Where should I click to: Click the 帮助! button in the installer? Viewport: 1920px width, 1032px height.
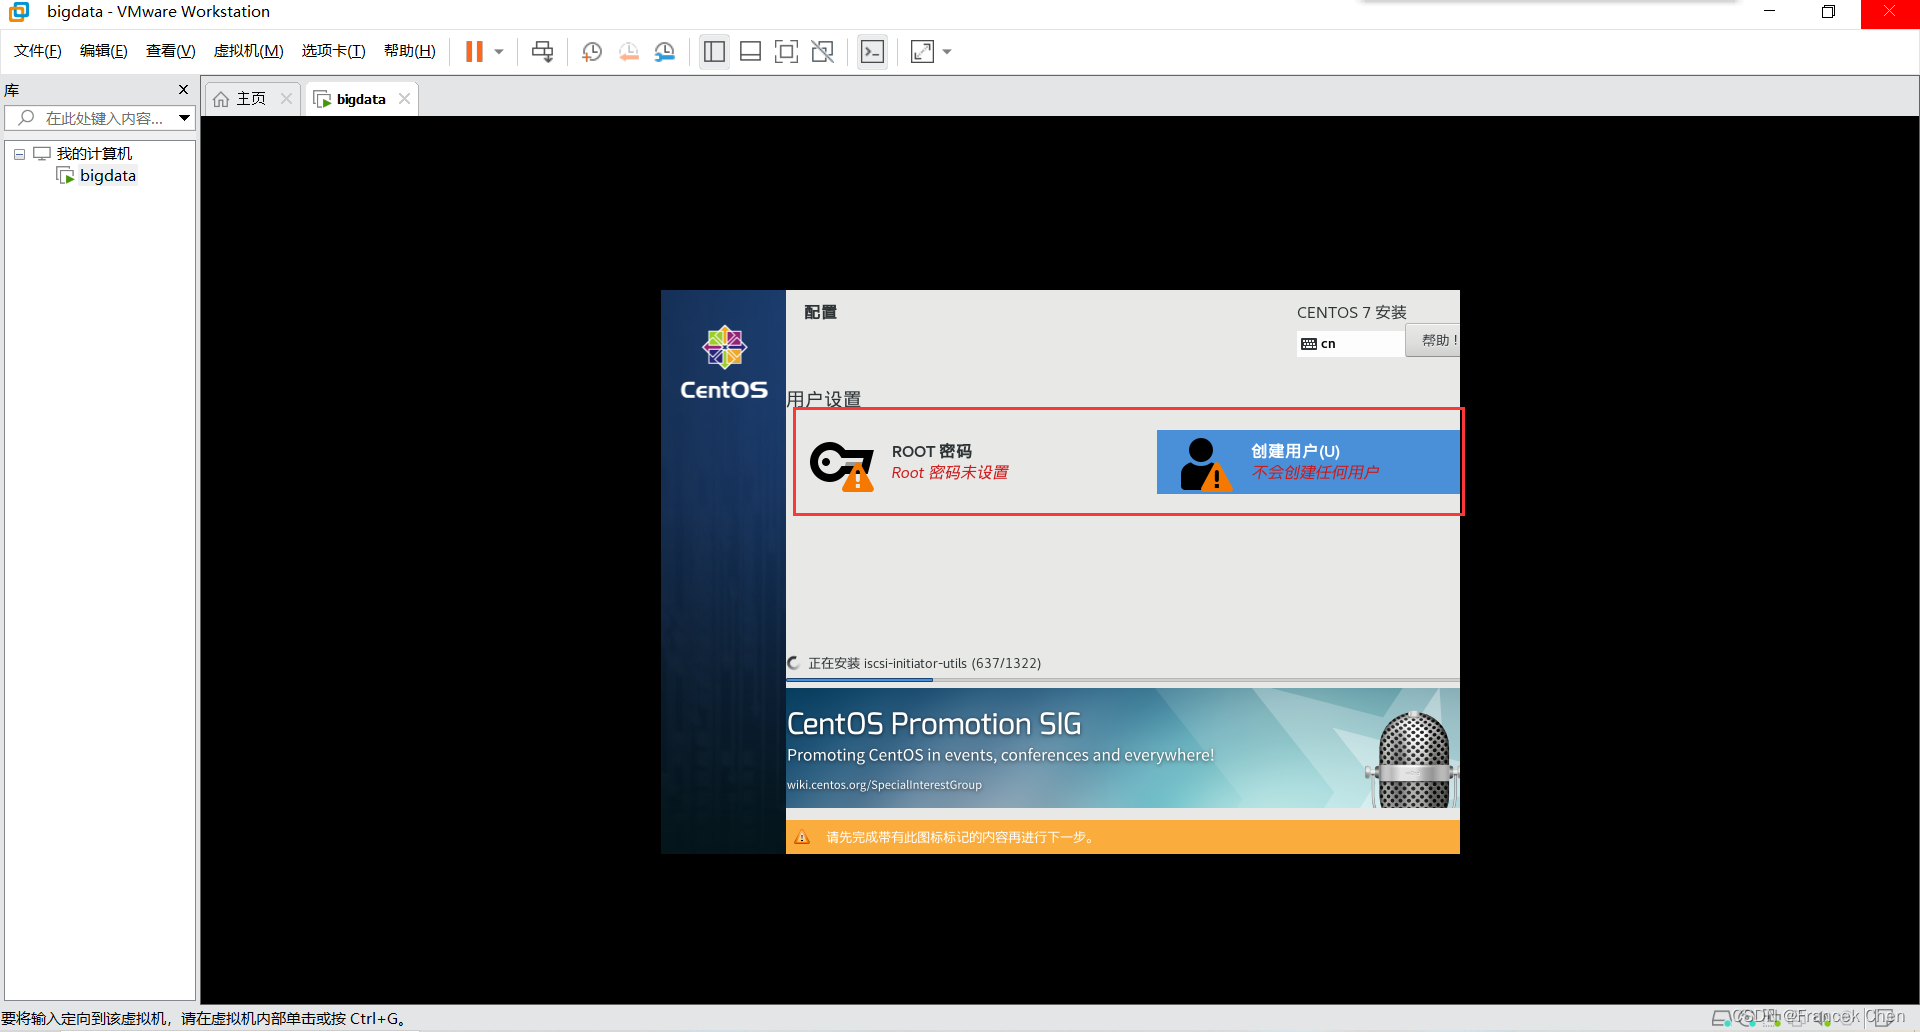tap(1434, 340)
